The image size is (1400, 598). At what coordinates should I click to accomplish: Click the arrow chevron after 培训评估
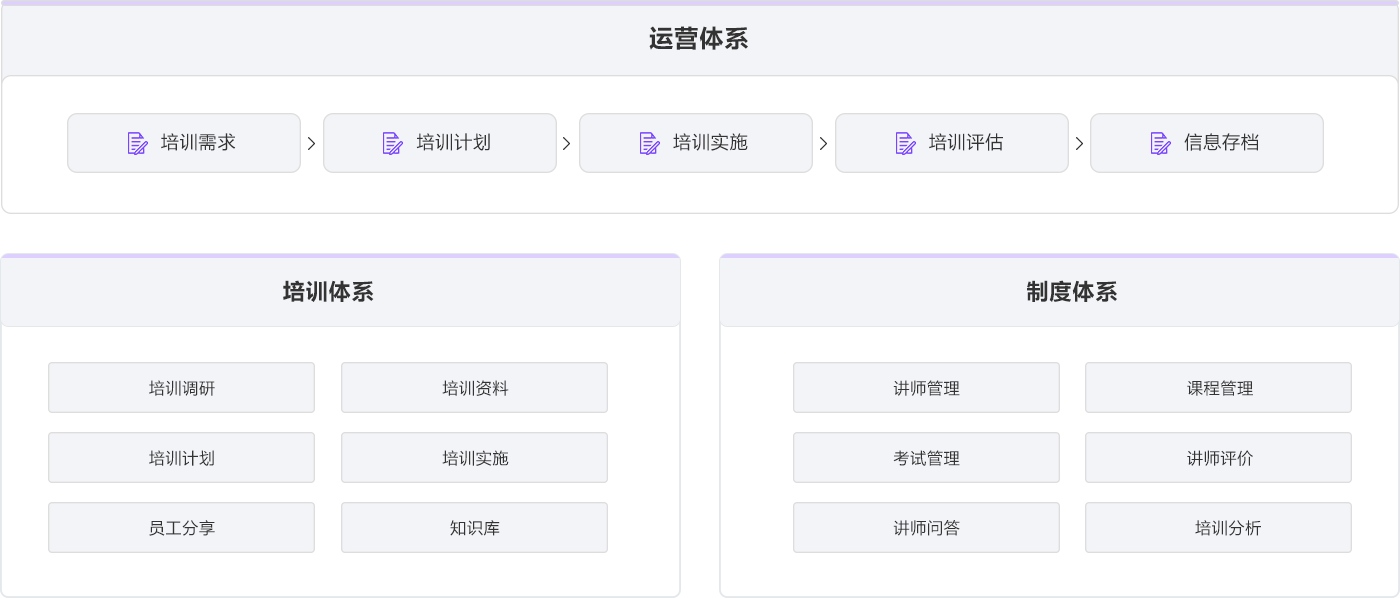1079,143
